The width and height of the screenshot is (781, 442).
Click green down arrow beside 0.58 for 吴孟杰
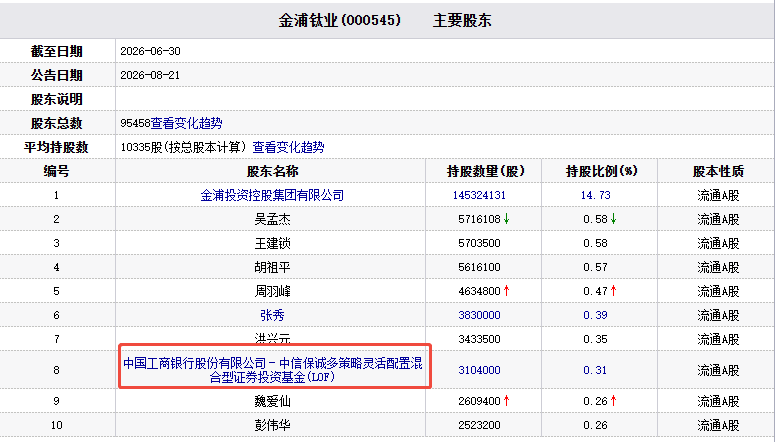pos(614,219)
